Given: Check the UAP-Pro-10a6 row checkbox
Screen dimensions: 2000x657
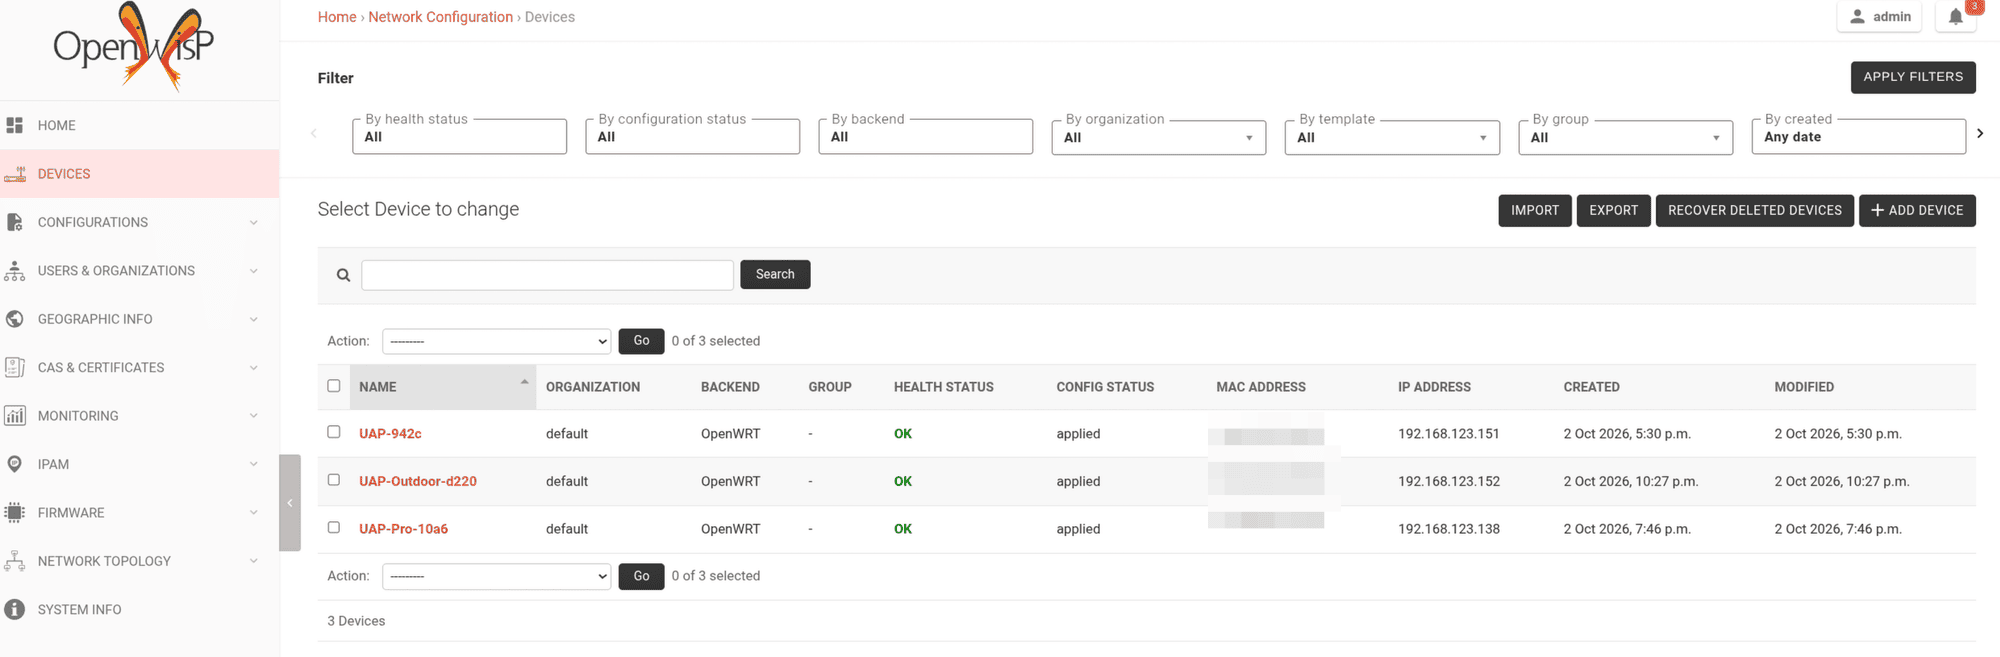Looking at the screenshot, I should (x=334, y=527).
